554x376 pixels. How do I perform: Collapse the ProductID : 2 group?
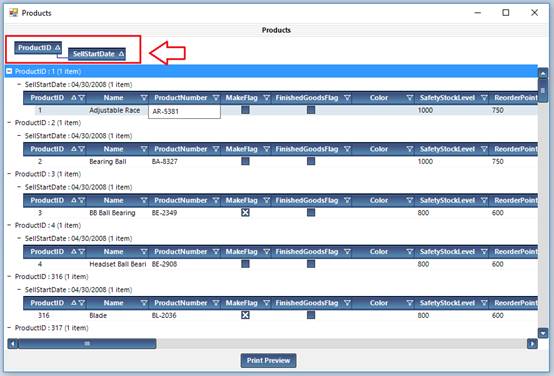pos(9,123)
